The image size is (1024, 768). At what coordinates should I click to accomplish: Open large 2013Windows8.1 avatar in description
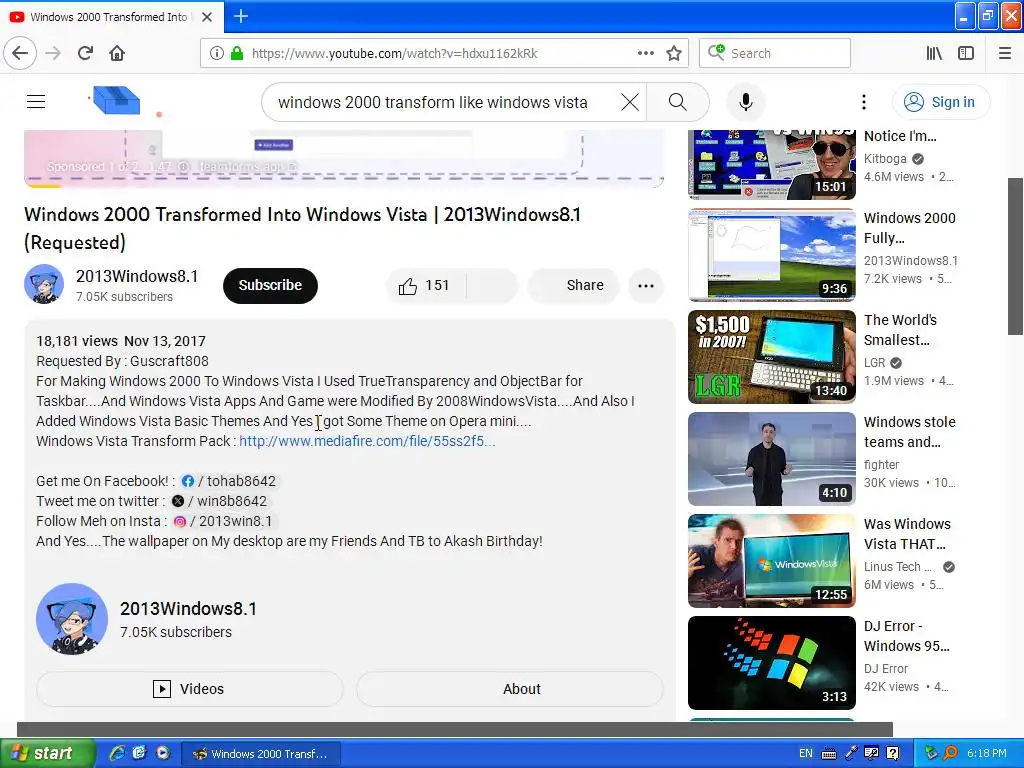point(72,619)
